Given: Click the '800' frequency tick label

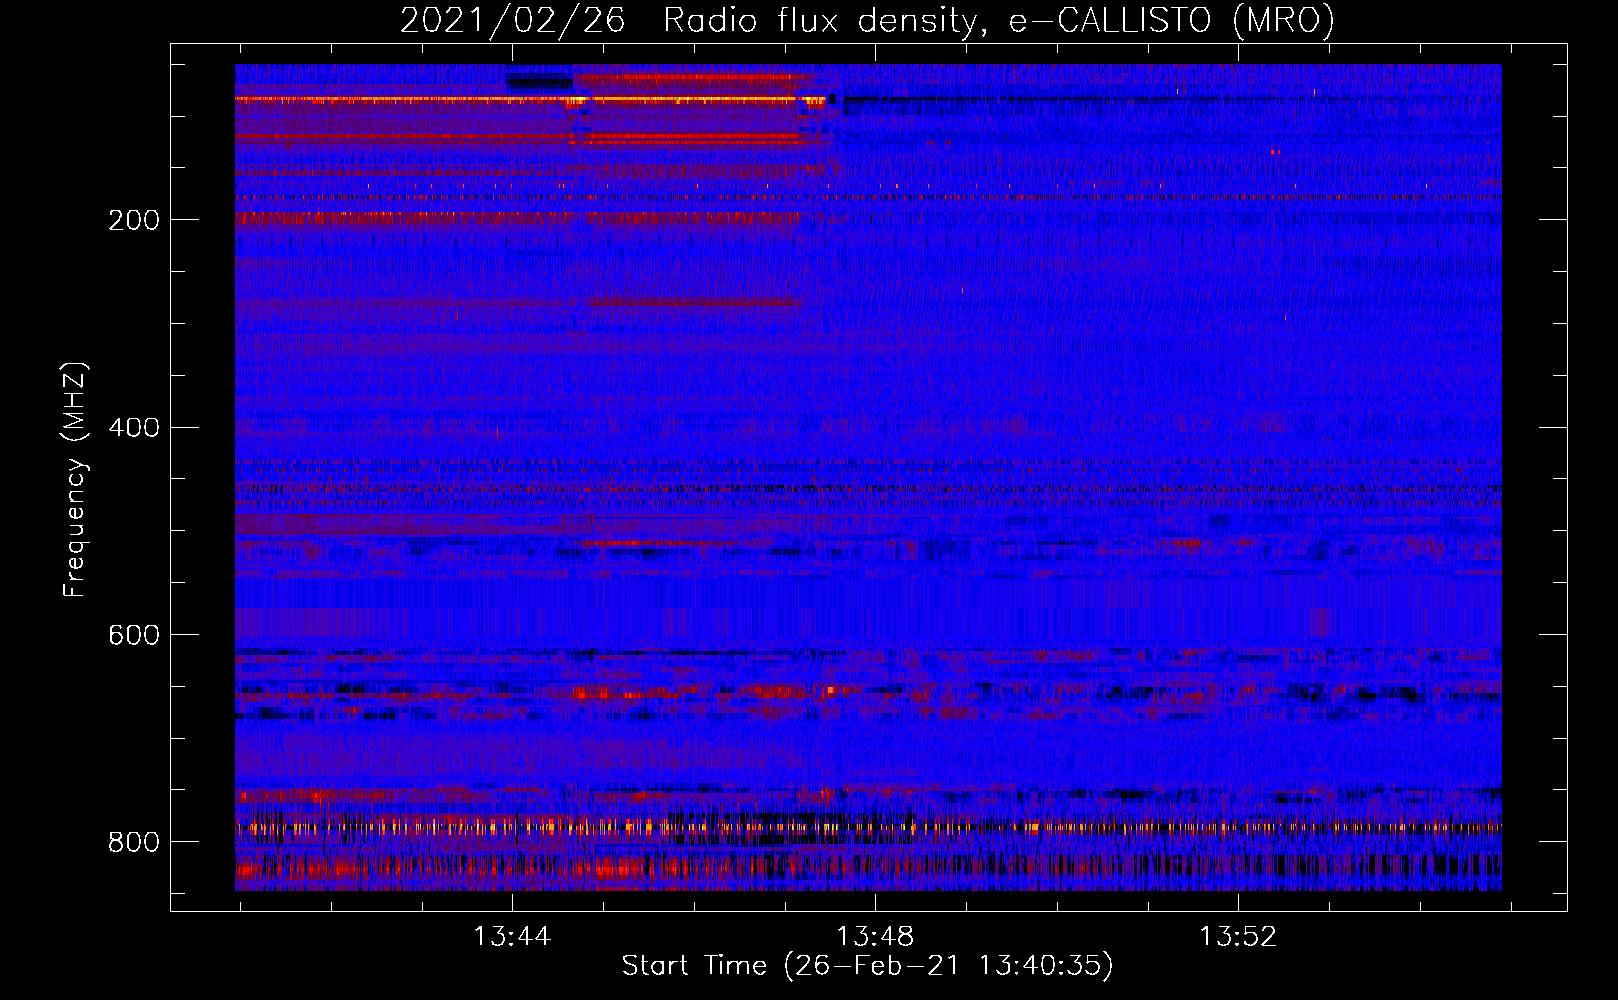Looking at the screenshot, I should 134,843.
